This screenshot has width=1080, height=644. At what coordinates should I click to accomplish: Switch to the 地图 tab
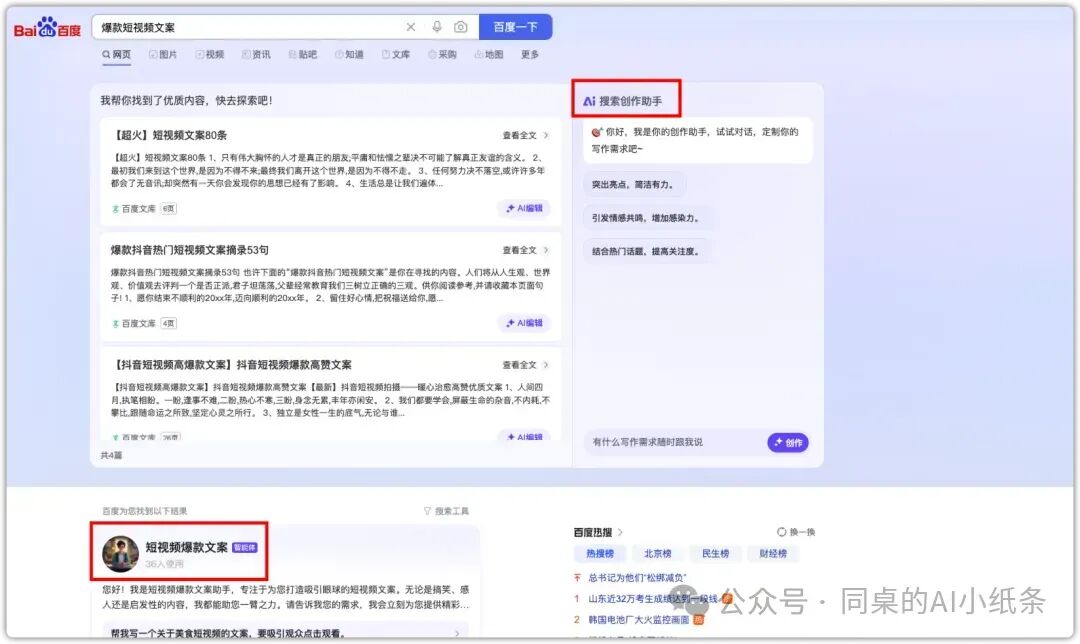tap(489, 54)
